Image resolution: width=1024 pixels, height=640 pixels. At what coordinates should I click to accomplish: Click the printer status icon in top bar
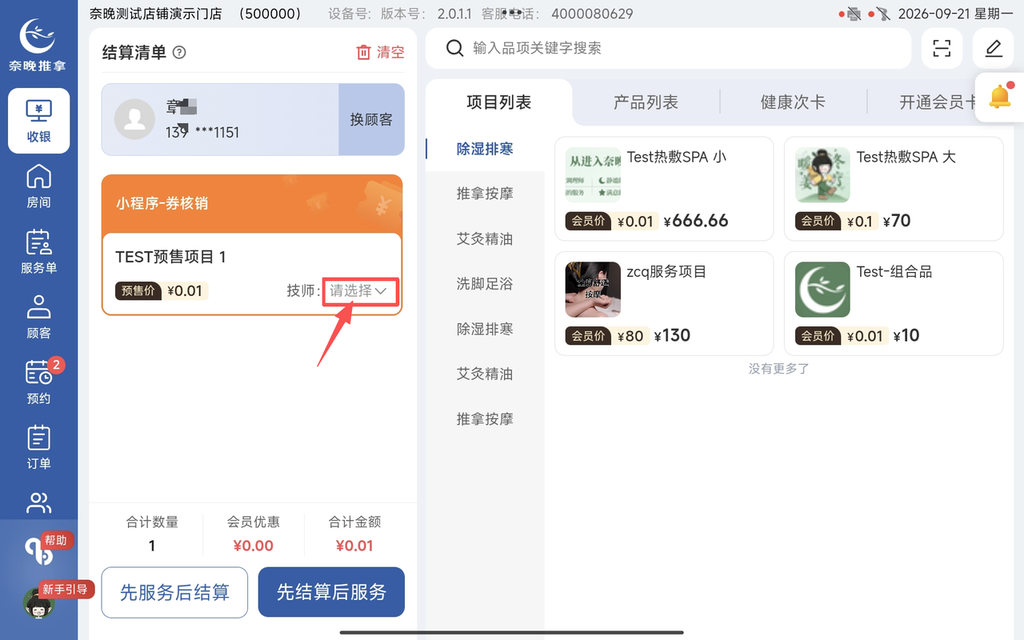pyautogui.click(x=853, y=14)
